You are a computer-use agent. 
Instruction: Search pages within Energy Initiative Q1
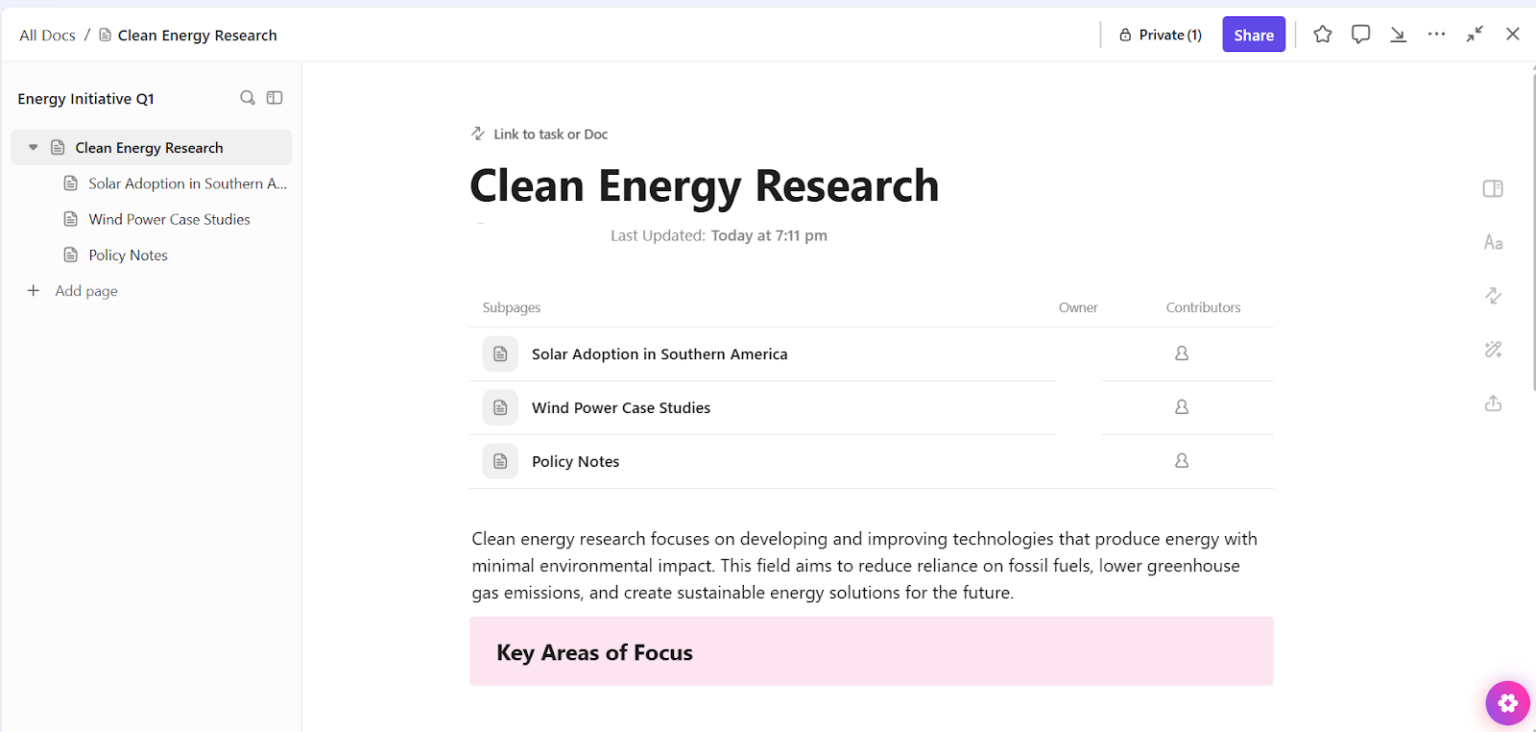247,98
